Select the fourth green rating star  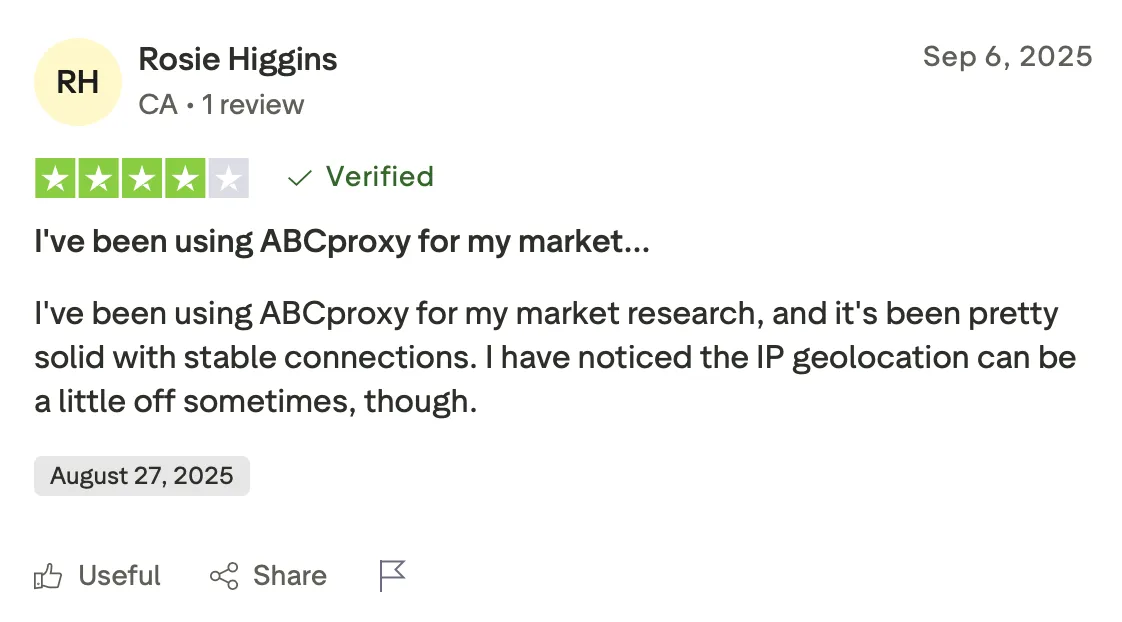[183, 177]
